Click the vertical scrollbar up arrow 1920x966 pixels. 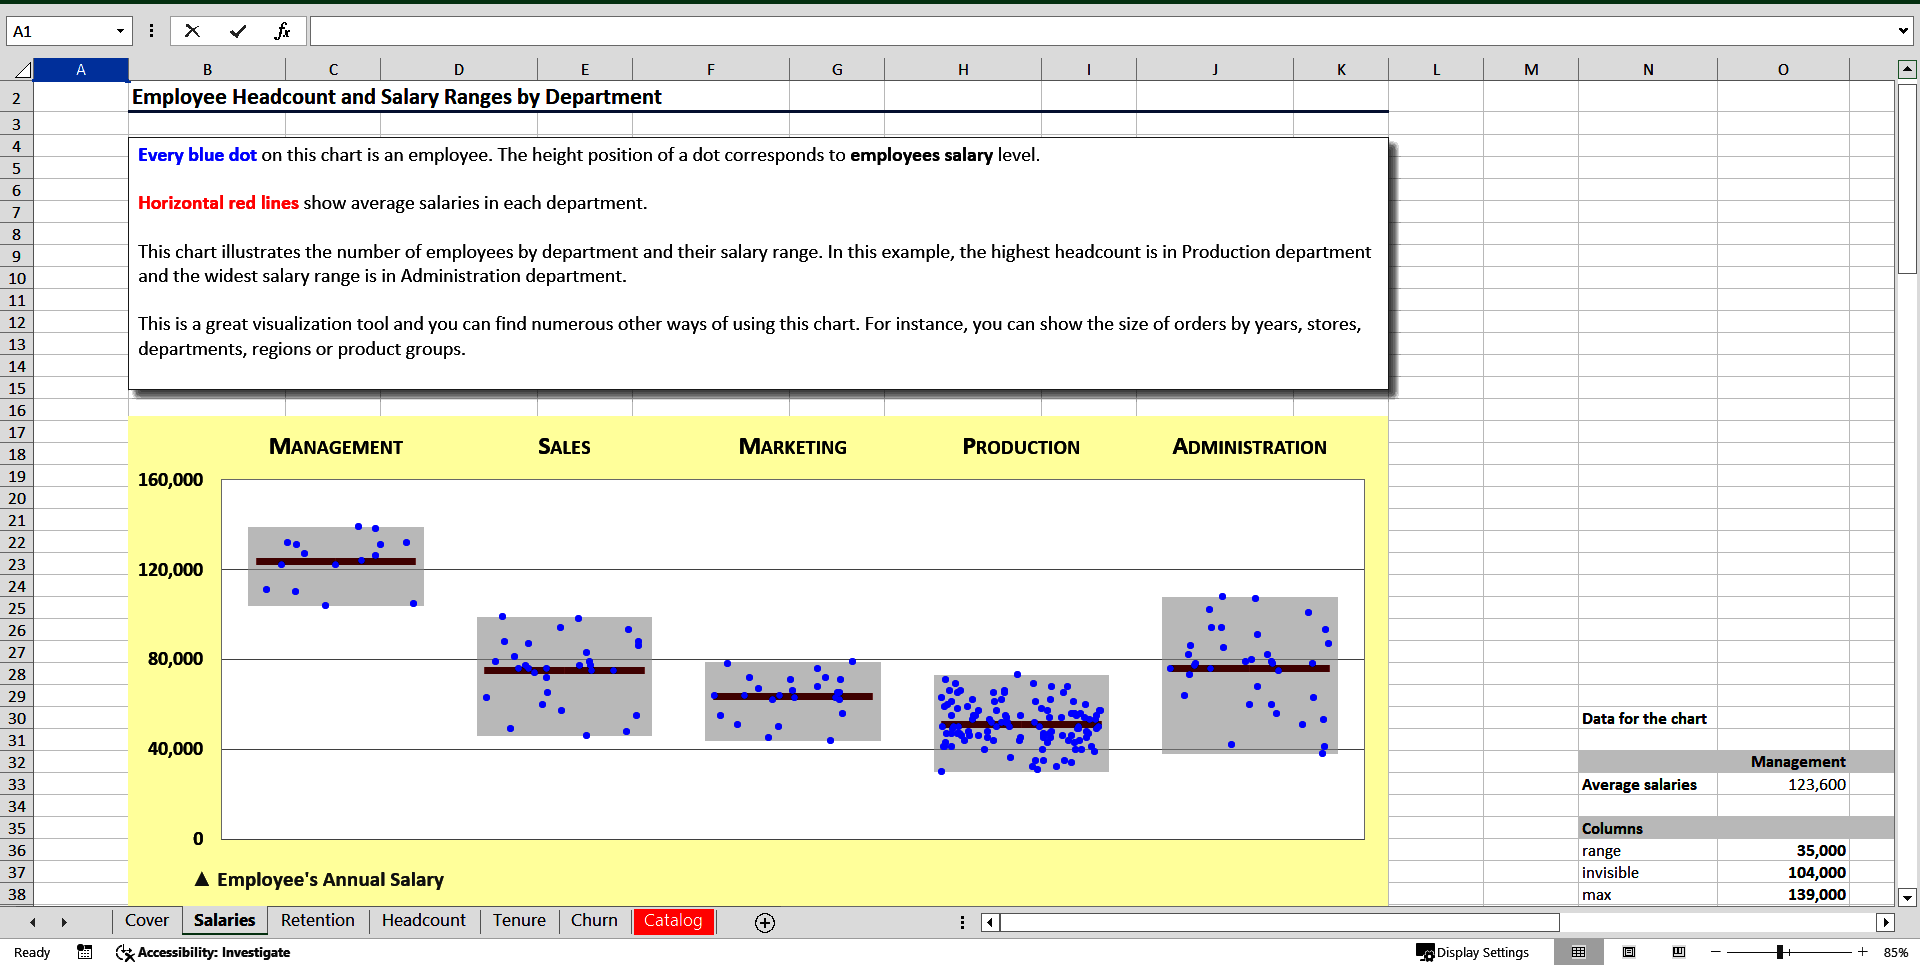1907,69
